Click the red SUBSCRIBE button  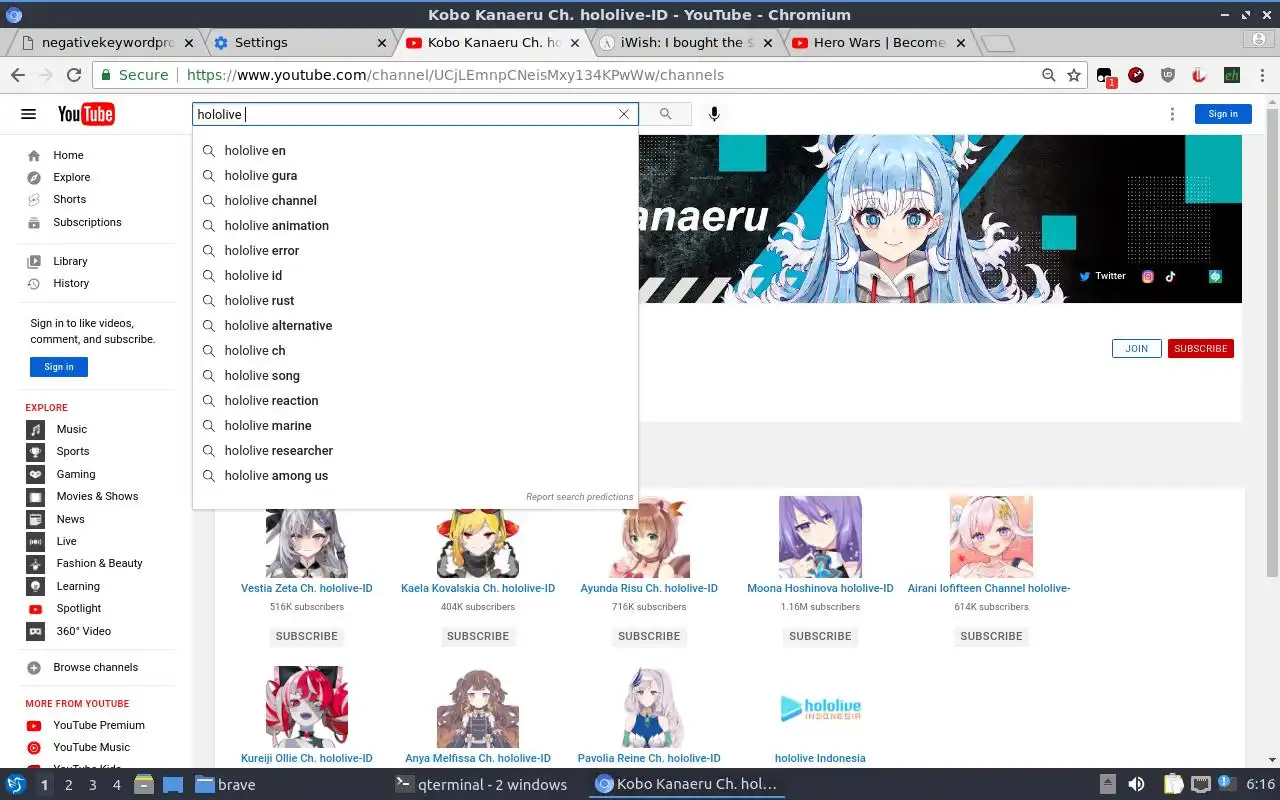pyautogui.click(x=1200, y=349)
